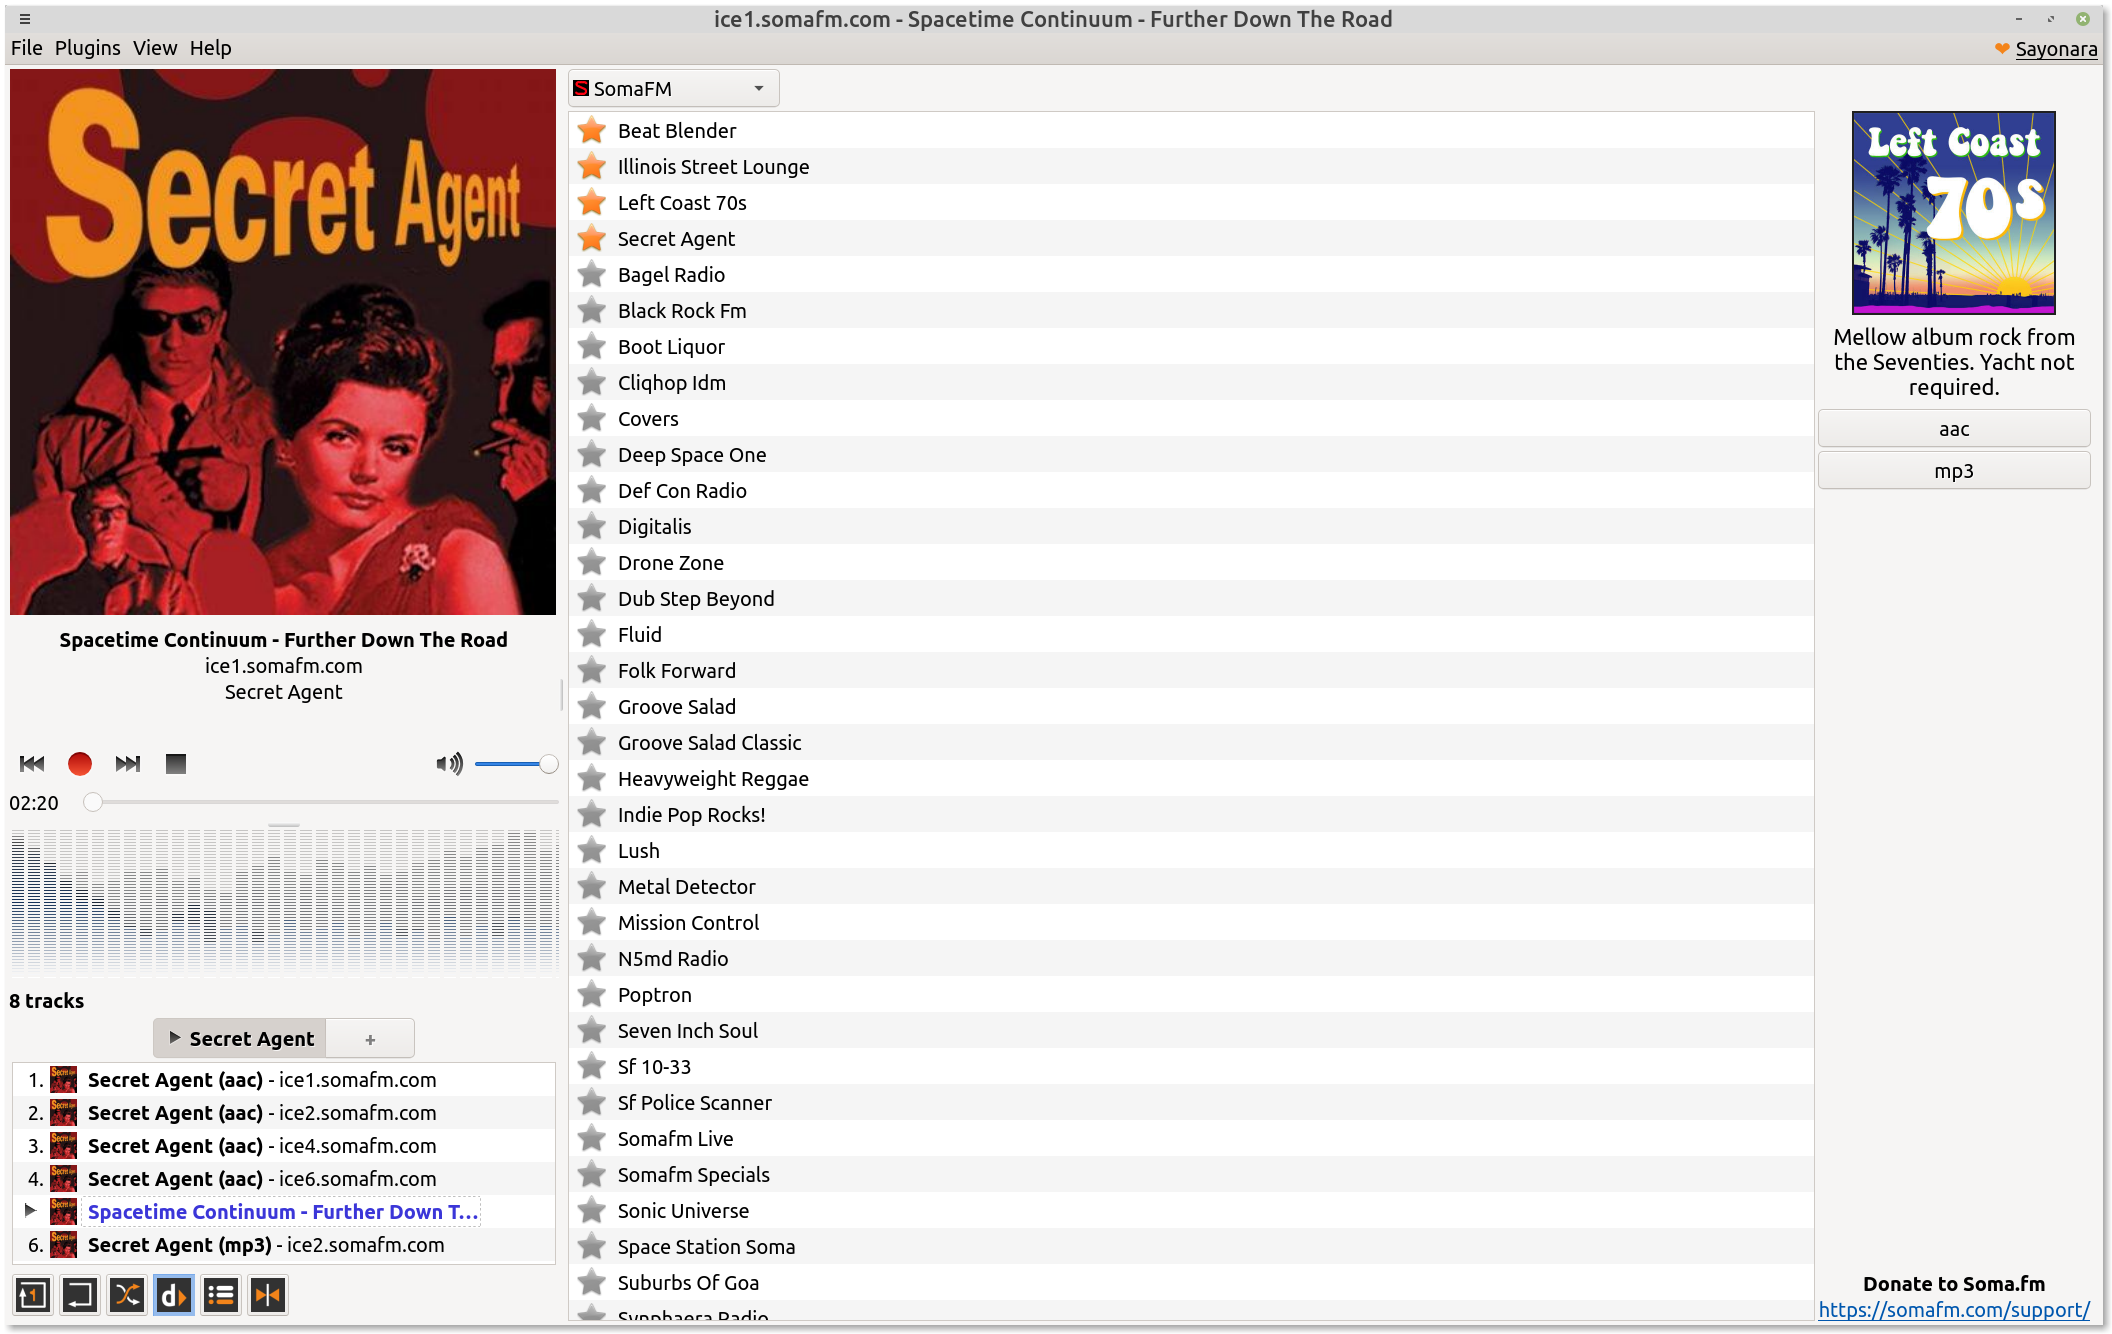Stop playback with the square button
2112x1334 pixels.
(176, 764)
